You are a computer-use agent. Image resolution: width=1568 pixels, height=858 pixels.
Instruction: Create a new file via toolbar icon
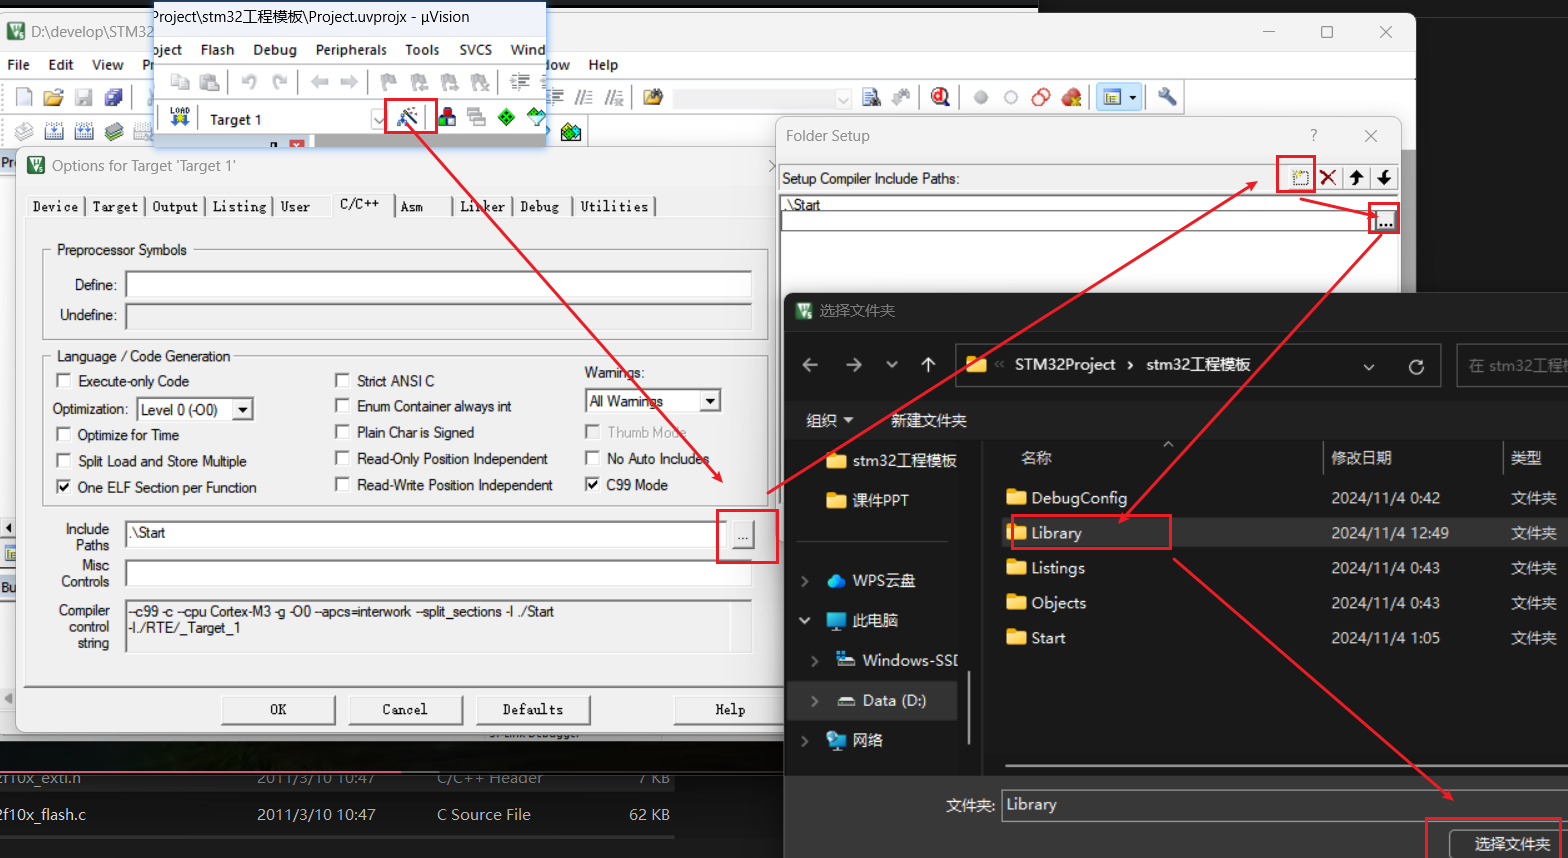[x=24, y=97]
